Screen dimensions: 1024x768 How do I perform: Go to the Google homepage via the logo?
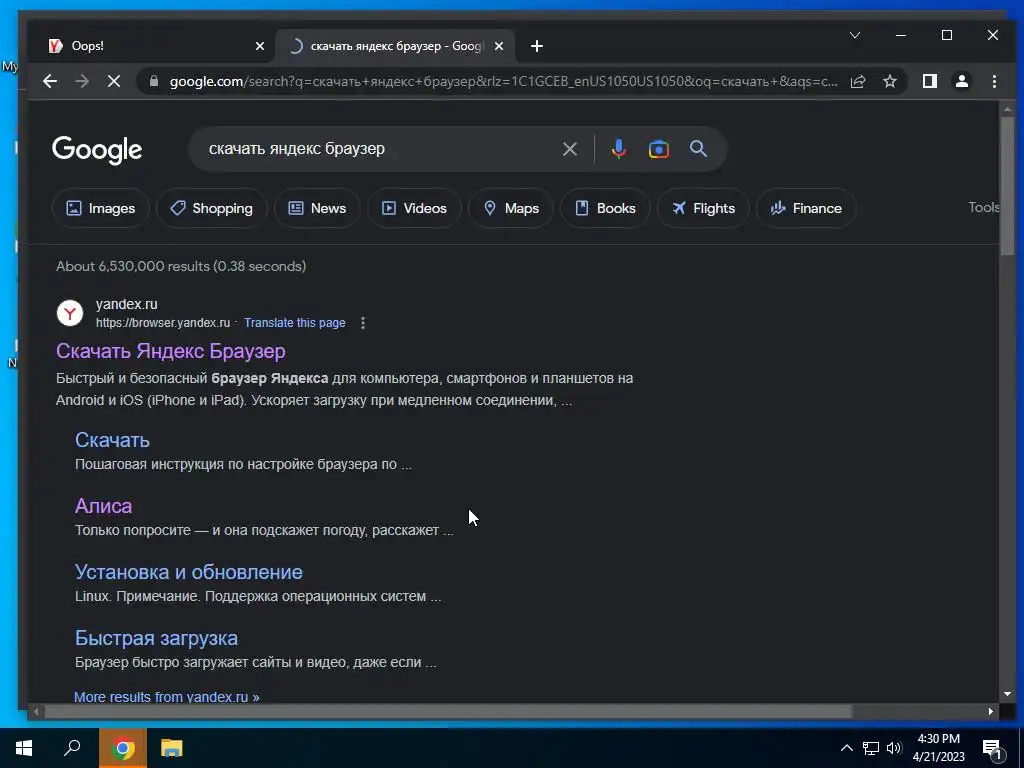(97, 150)
